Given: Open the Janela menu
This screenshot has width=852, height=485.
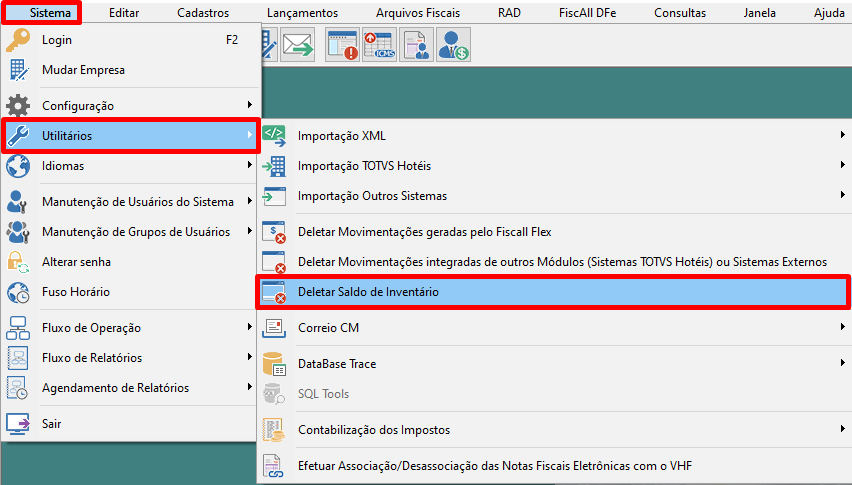Looking at the screenshot, I should click(x=760, y=12).
